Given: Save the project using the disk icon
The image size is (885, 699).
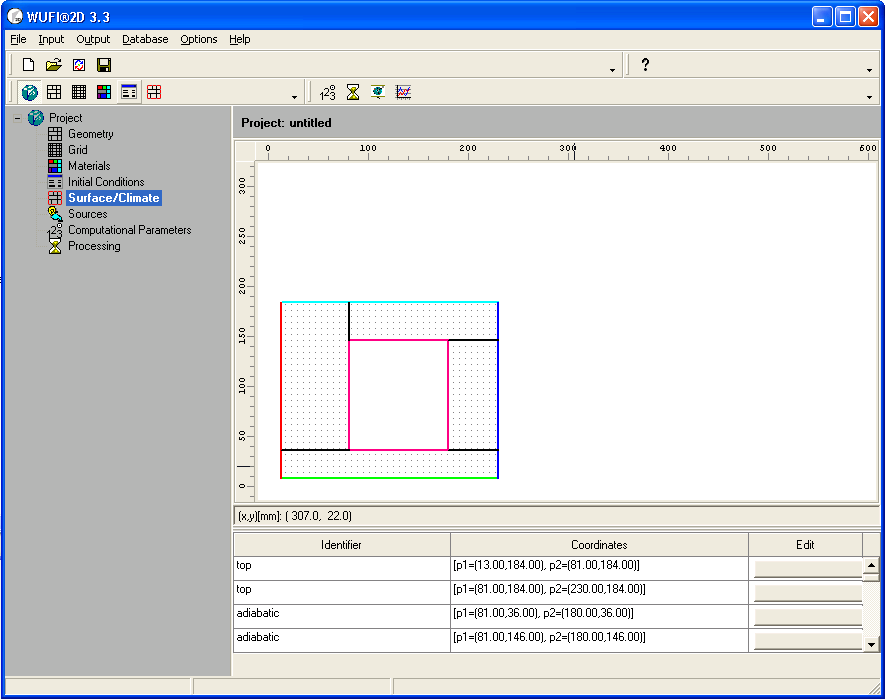Looking at the screenshot, I should (x=104, y=64).
